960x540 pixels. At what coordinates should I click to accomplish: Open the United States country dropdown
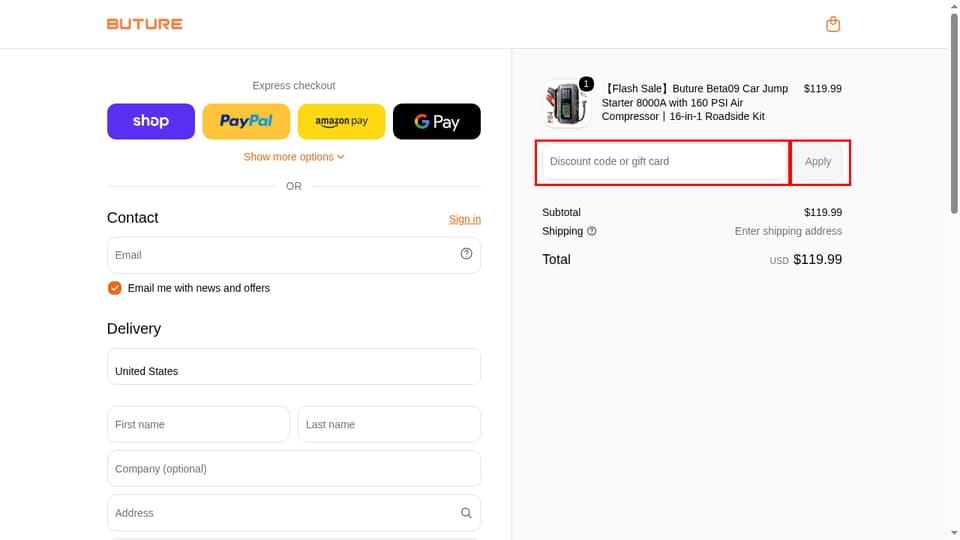(294, 367)
